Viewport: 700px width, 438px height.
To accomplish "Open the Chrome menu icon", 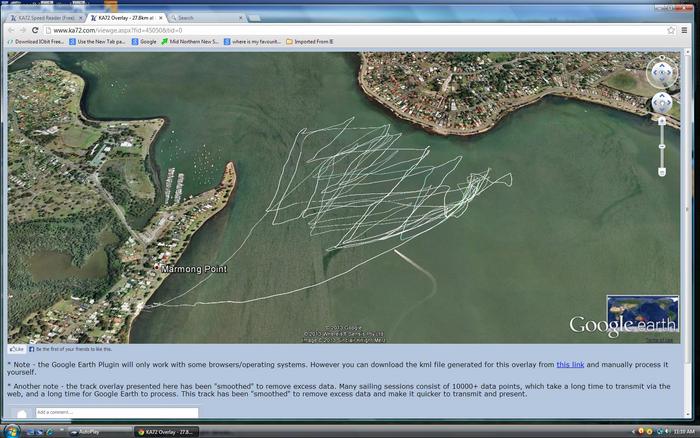I will 686,30.
